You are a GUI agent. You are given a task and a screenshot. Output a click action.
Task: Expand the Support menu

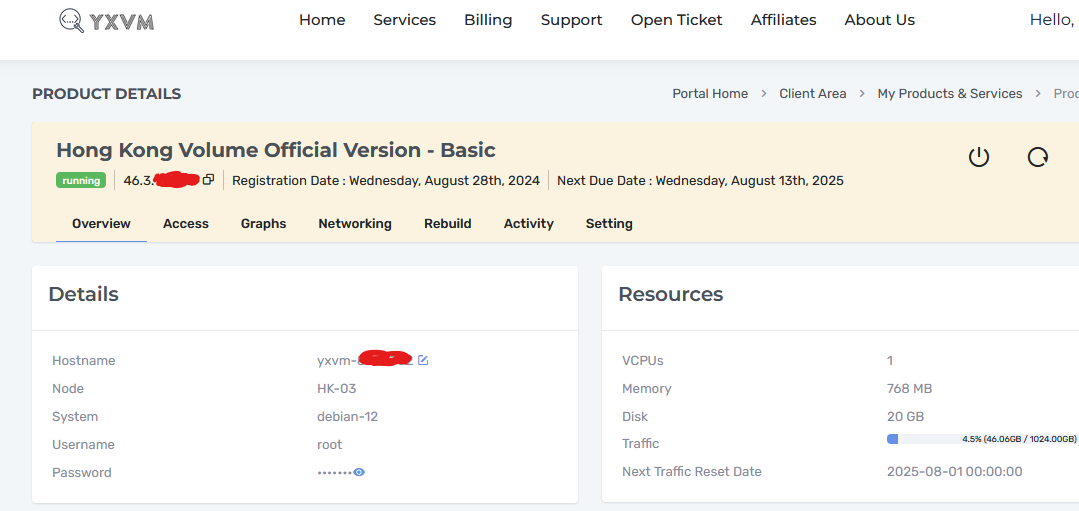pyautogui.click(x=571, y=20)
